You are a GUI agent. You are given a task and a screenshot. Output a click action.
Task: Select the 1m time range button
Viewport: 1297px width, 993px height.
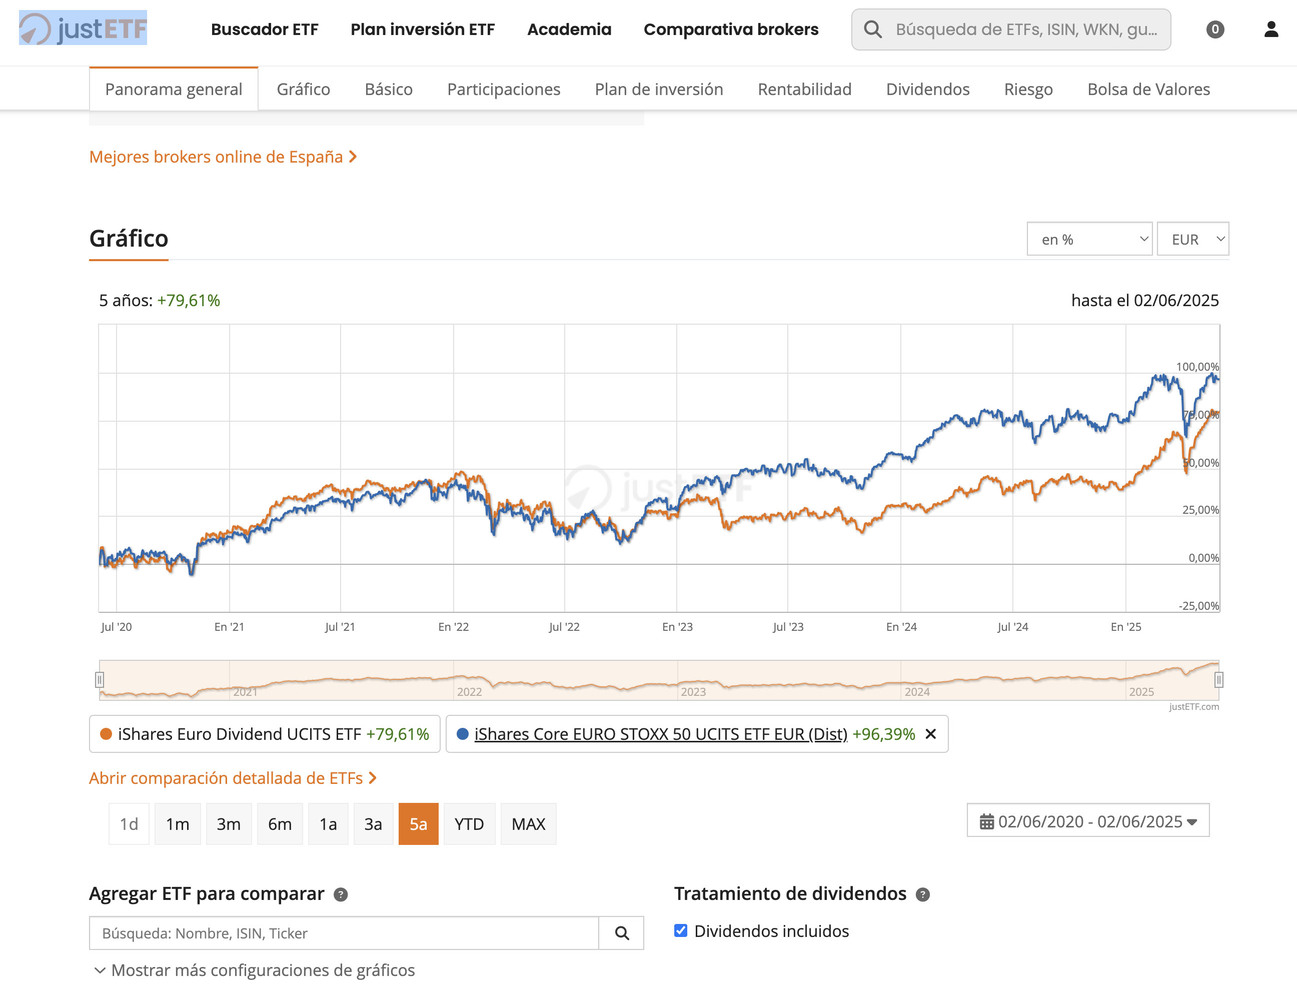click(178, 824)
